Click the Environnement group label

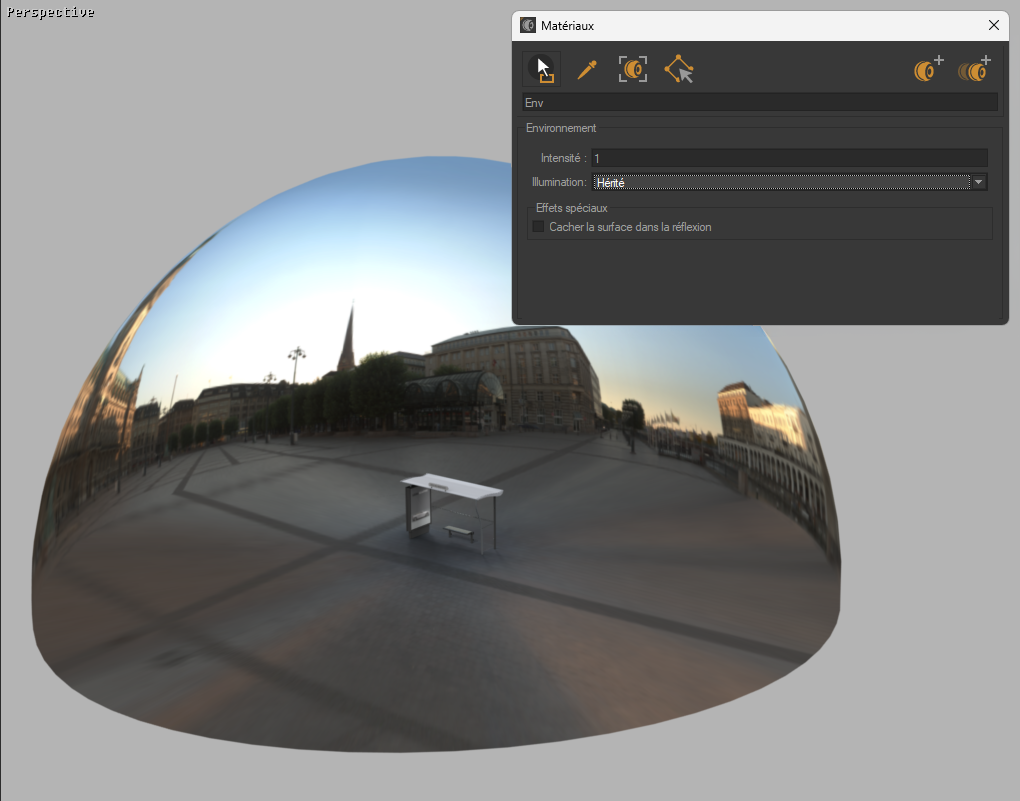[x=561, y=128]
